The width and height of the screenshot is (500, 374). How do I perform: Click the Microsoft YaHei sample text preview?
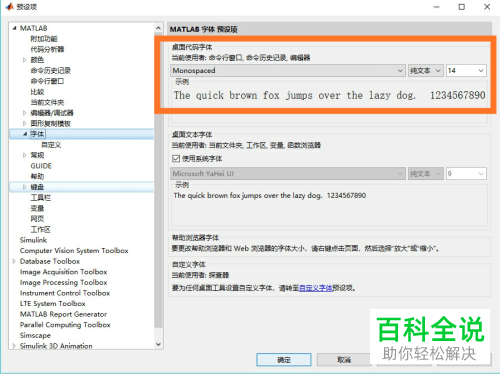pos(269,196)
